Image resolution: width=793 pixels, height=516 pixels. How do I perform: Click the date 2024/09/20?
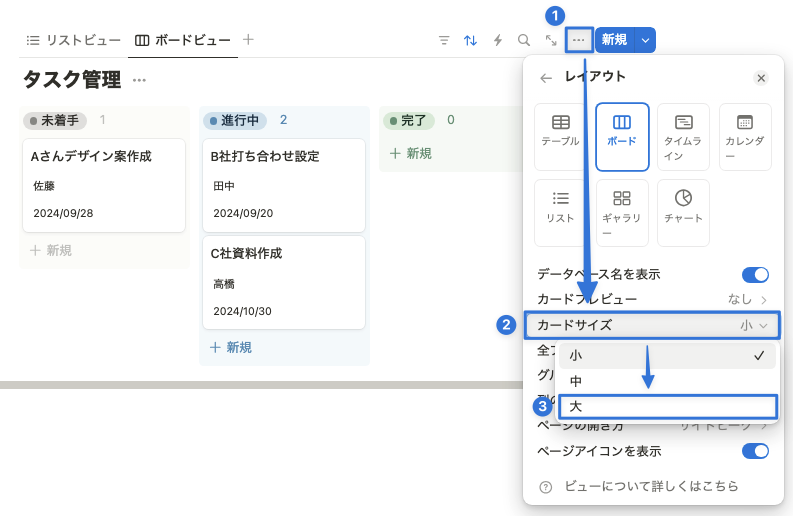(243, 213)
